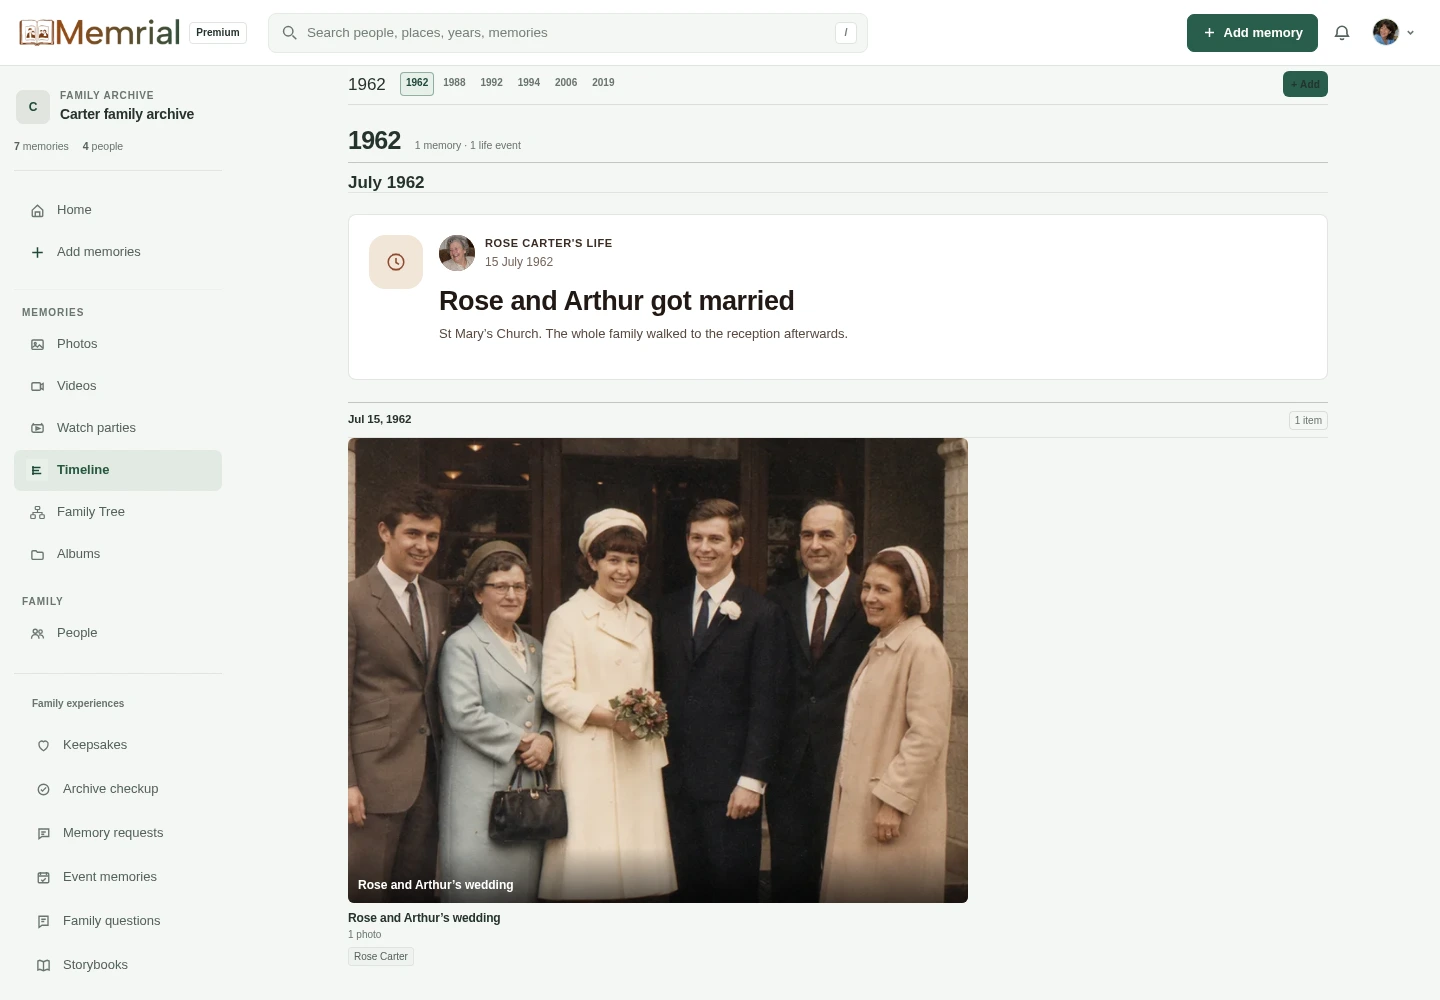This screenshot has height=1000, width=1440.
Task: Jump to year 1962 chip
Action: (x=417, y=83)
